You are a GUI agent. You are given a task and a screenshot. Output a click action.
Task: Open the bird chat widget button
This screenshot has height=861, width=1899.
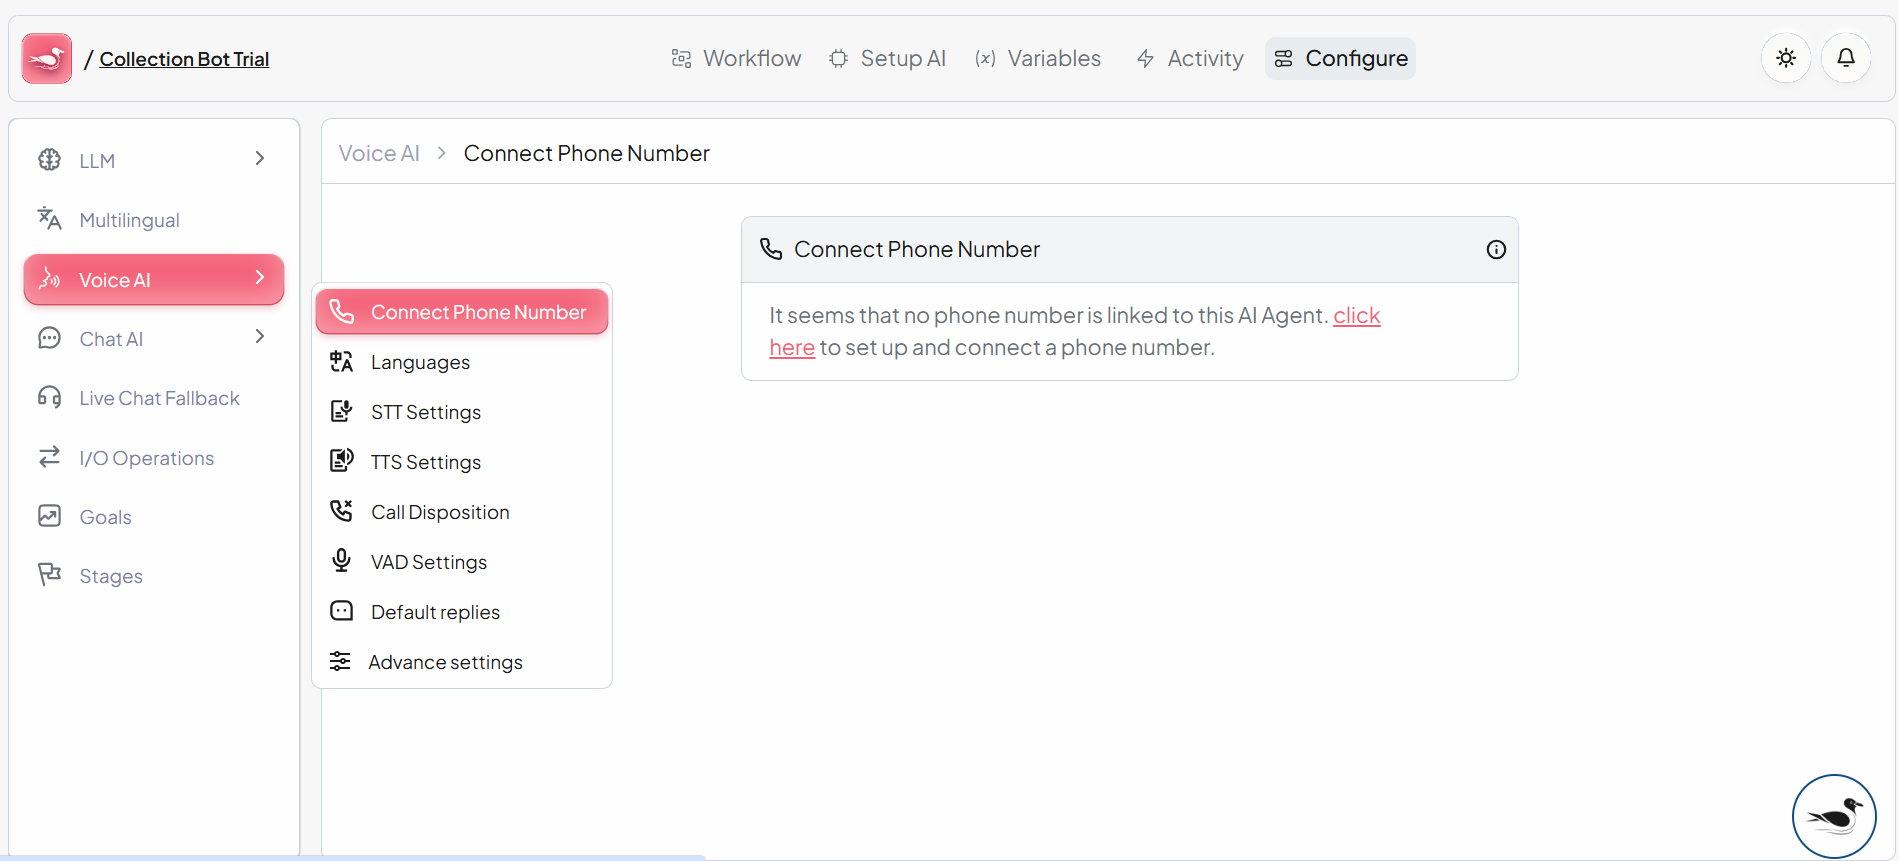(x=1833, y=816)
